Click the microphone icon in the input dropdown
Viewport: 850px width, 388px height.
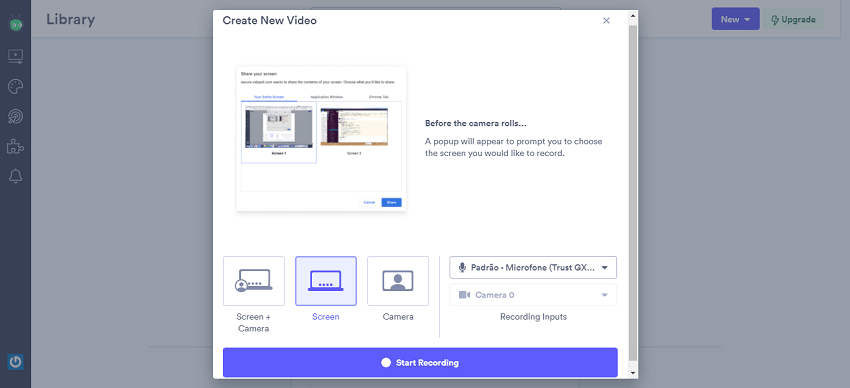[462, 267]
